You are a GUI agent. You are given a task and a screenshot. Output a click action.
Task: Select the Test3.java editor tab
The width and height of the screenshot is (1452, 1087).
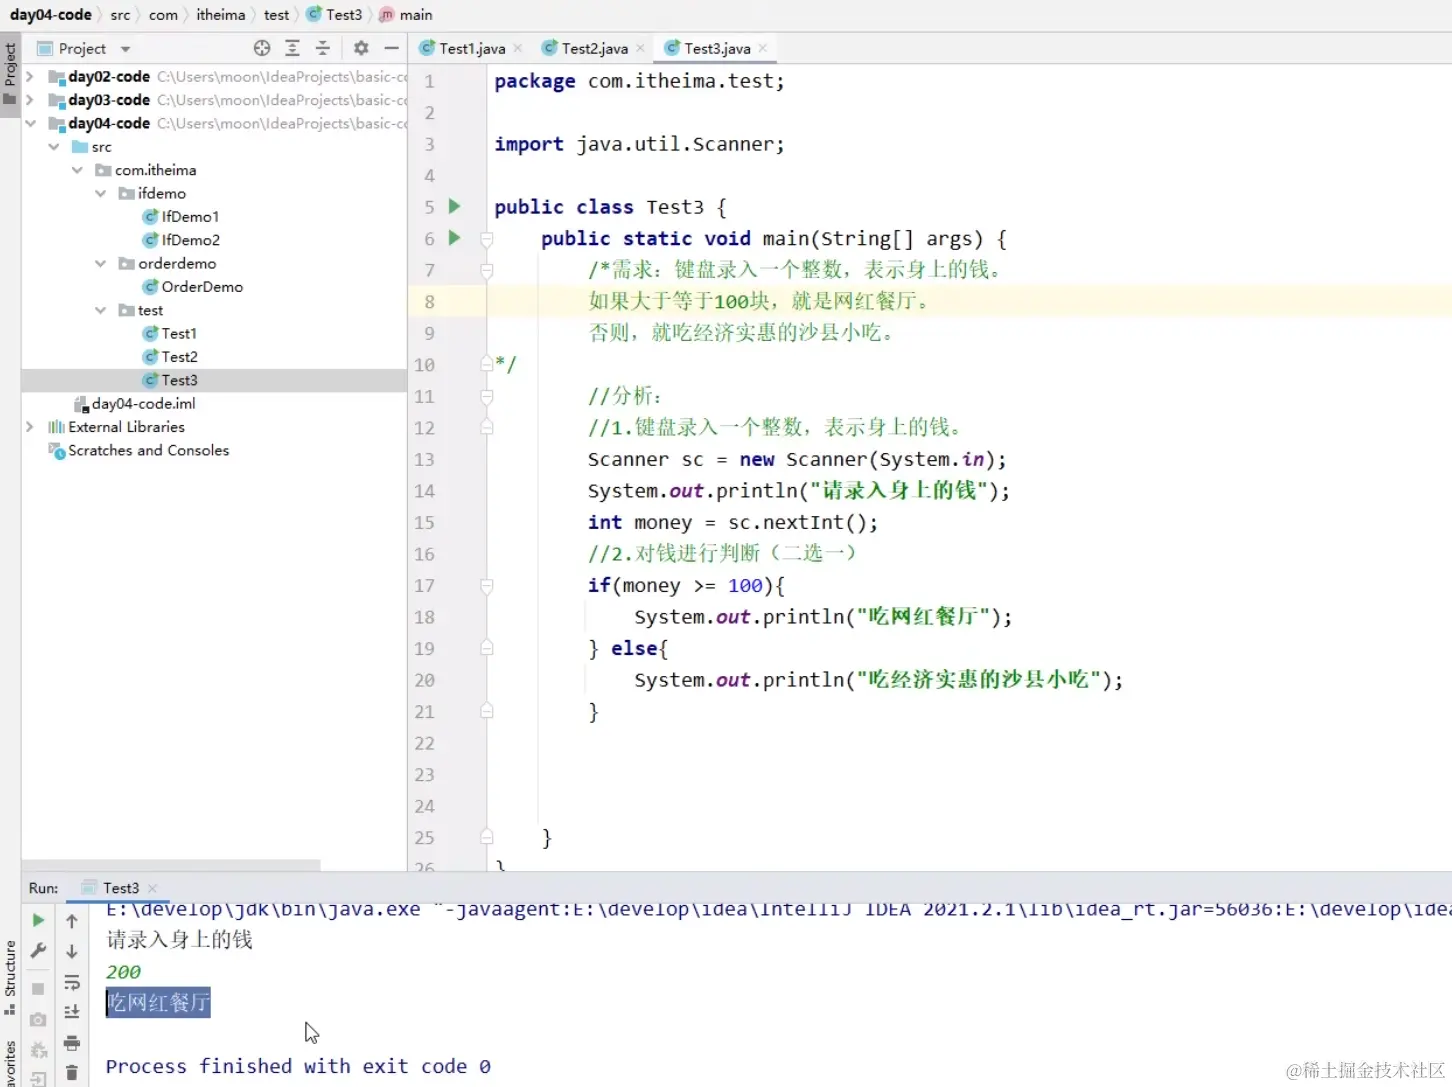pos(716,48)
